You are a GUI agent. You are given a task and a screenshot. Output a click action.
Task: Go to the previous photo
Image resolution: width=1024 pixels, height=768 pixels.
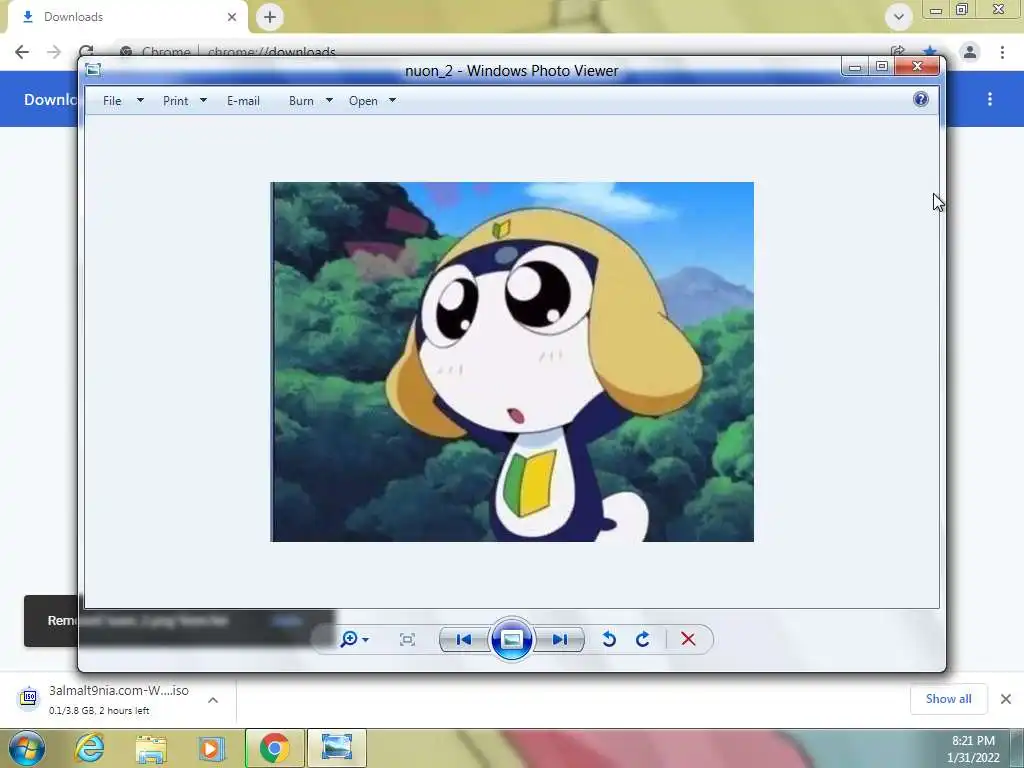pyautogui.click(x=464, y=639)
